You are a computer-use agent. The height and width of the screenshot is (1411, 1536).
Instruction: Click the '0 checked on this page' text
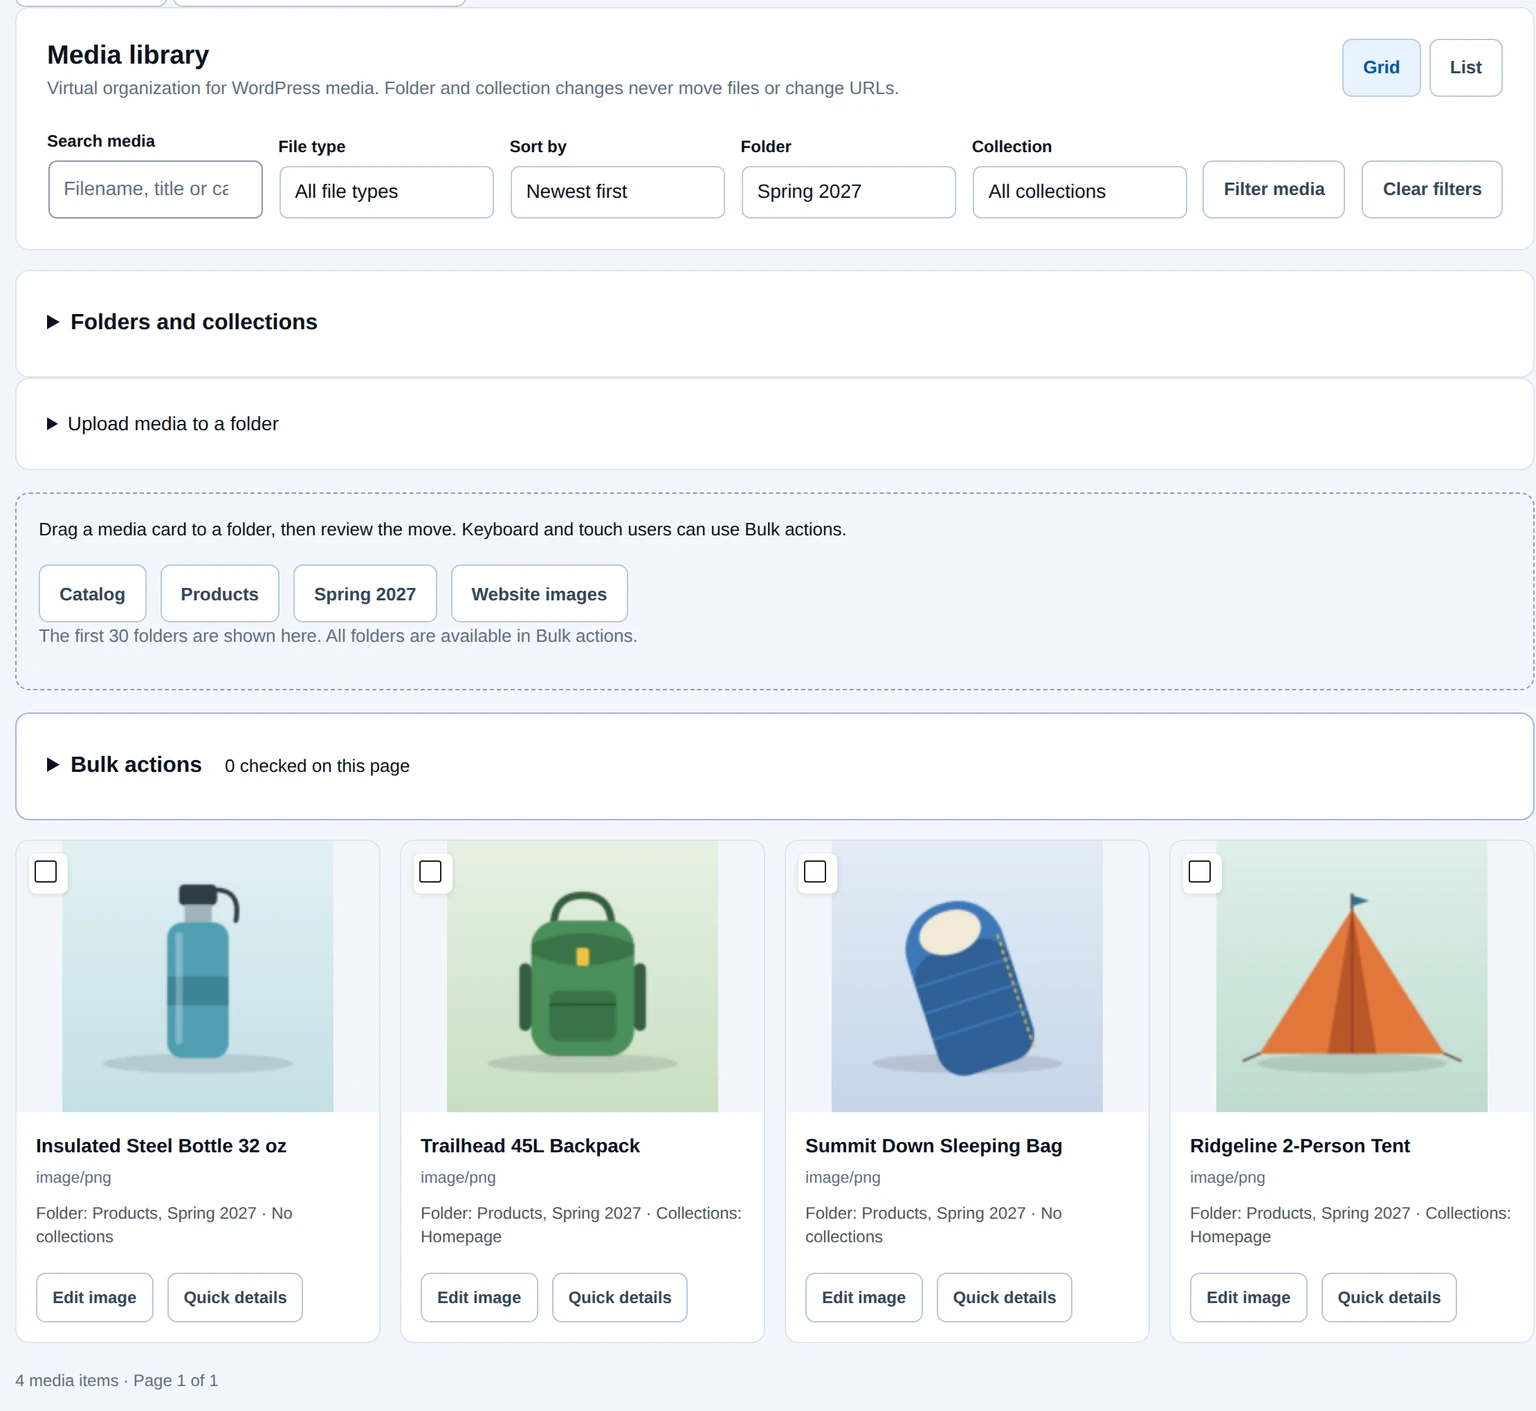point(317,766)
